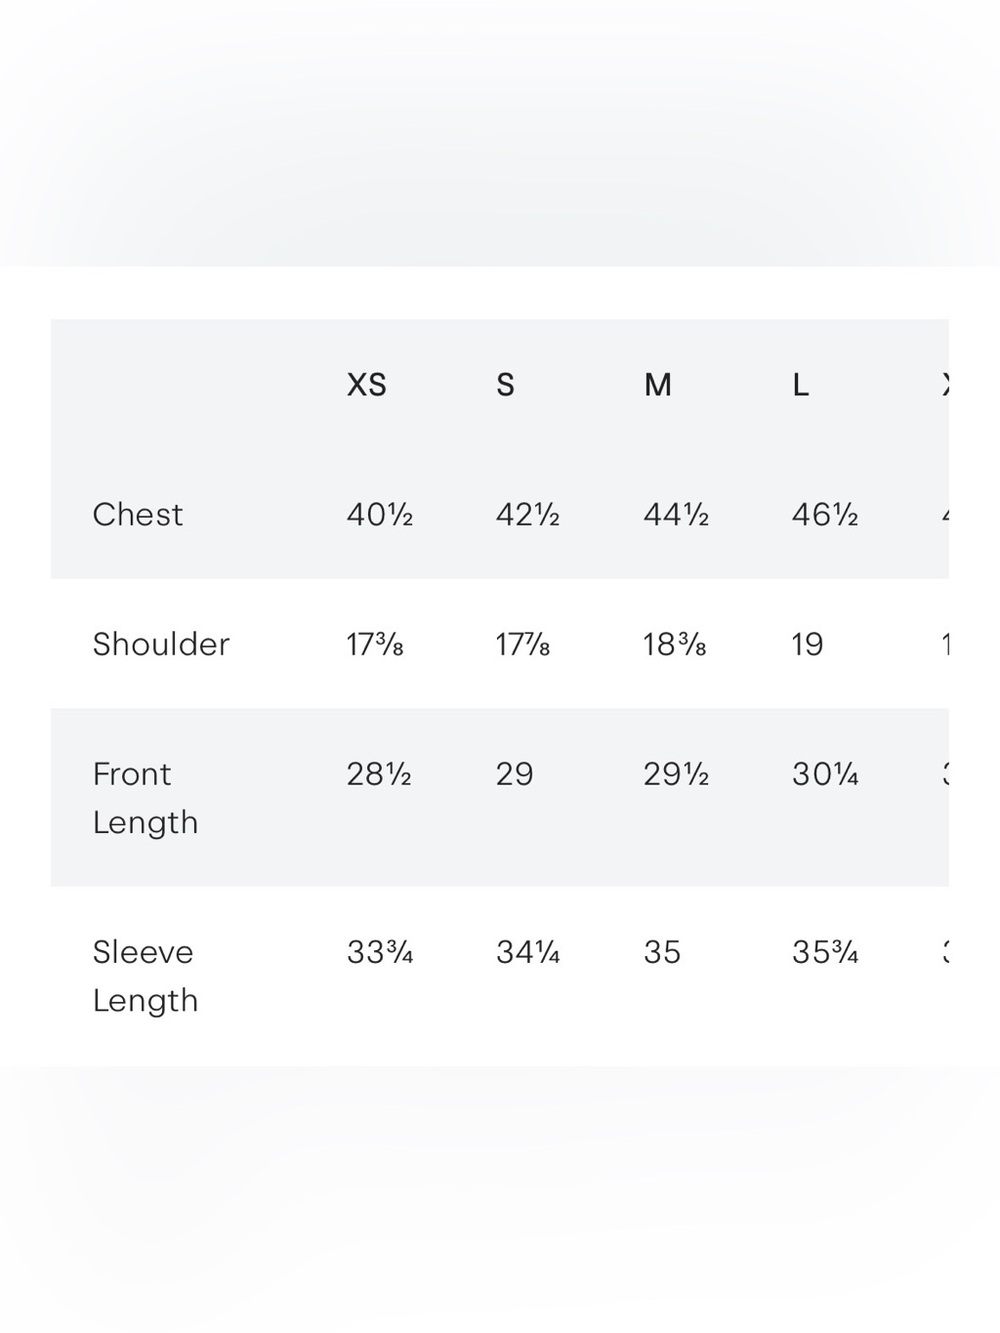
Task: Click the M chest value 44½
Action: (x=676, y=515)
